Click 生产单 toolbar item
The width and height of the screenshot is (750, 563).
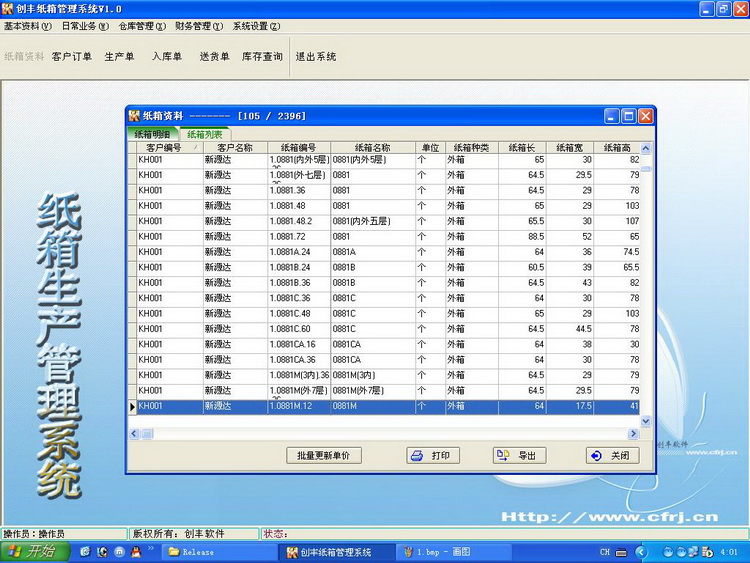tap(119, 57)
